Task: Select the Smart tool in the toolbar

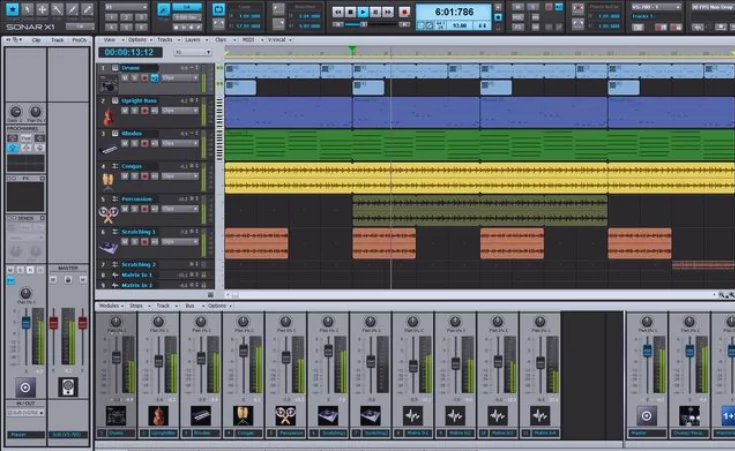Action: click(x=12, y=9)
